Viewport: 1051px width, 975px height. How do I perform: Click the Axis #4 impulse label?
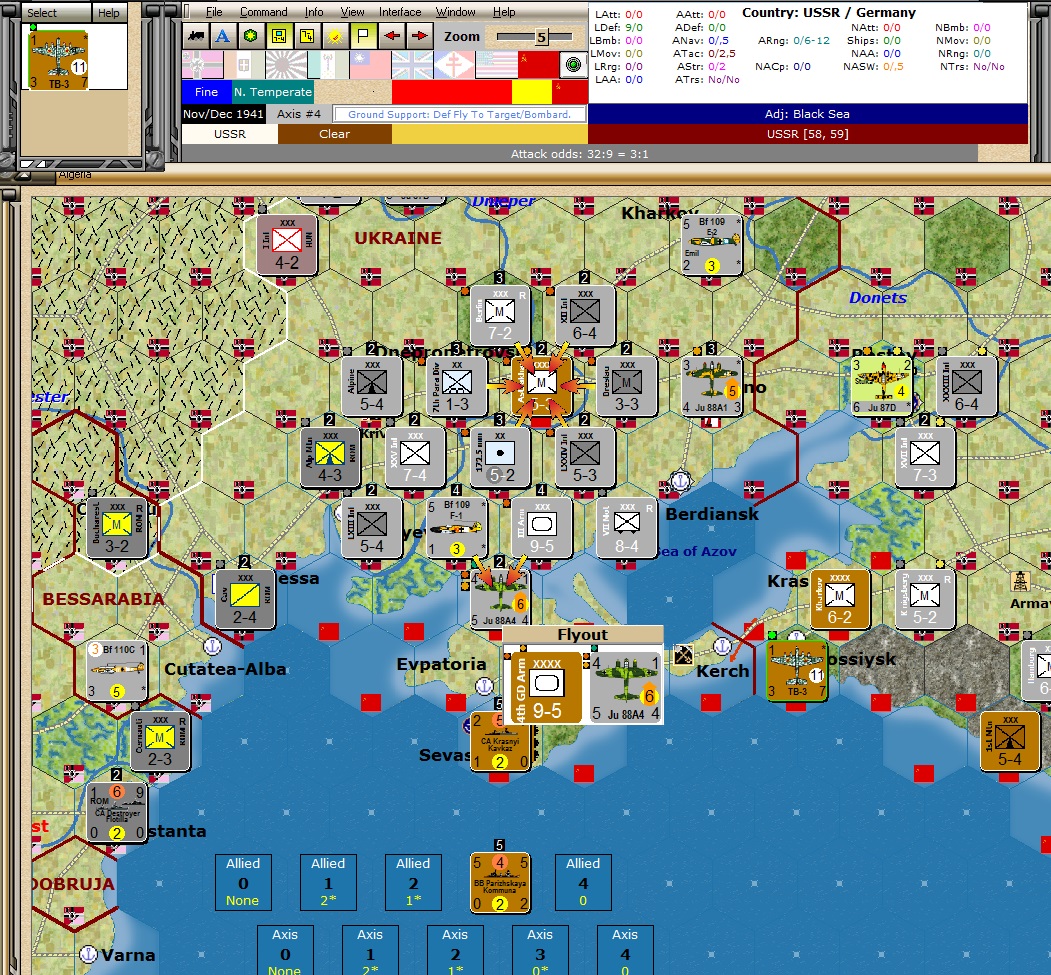299,114
